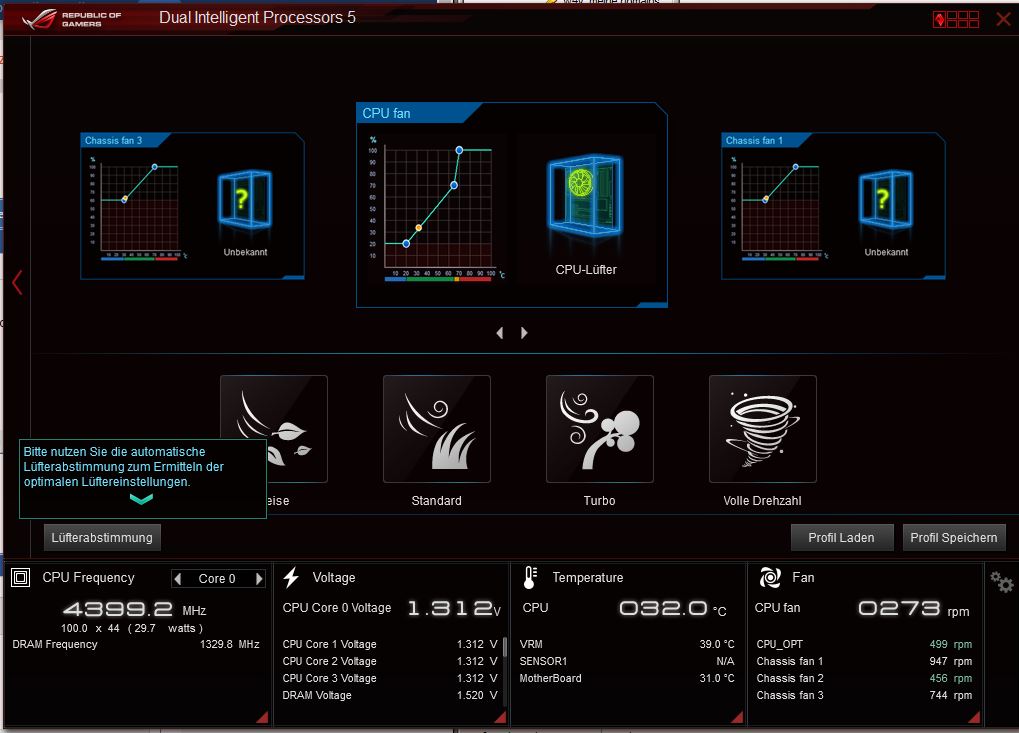Screen dimensions: 1019x733
Task: Click the 4399.2 MHz frequency readout
Action: (x=135, y=610)
